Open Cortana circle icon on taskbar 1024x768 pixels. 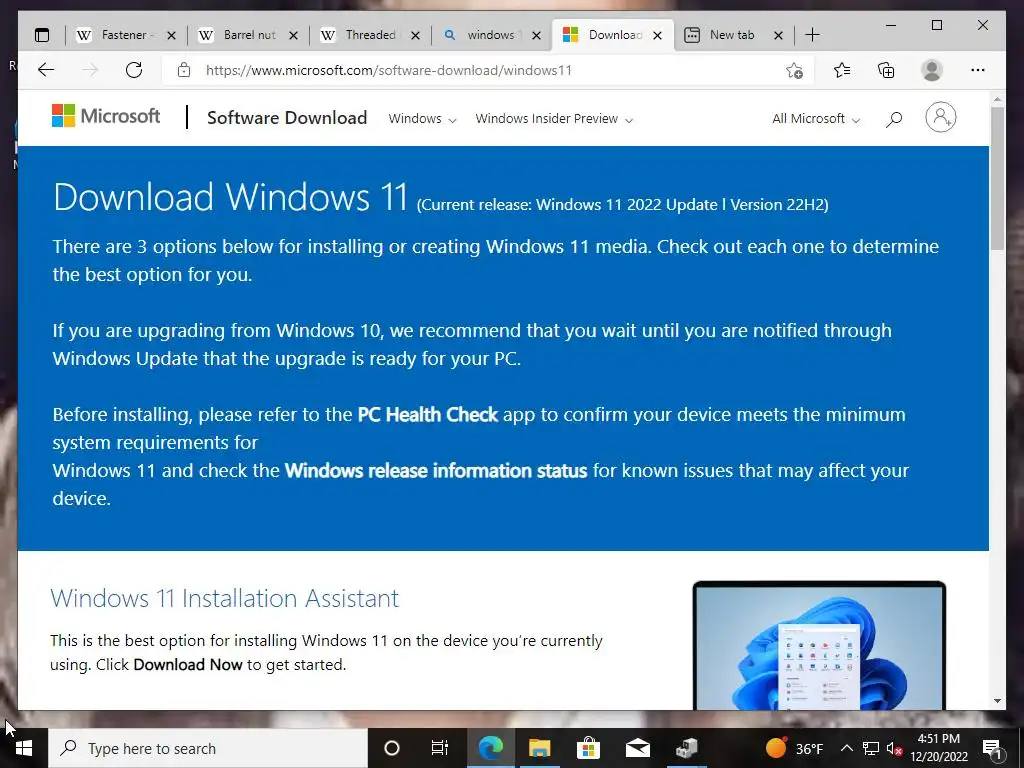(x=391, y=748)
